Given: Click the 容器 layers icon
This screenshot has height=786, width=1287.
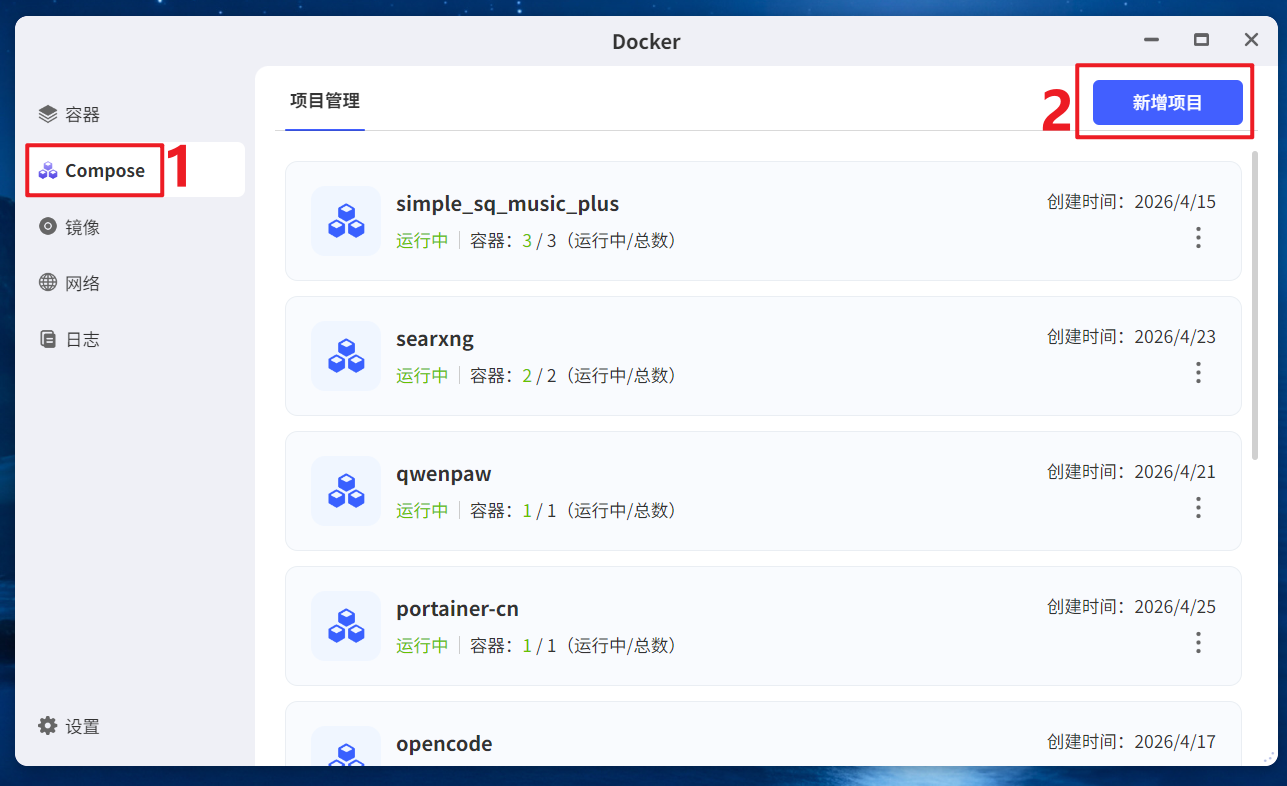Looking at the screenshot, I should [x=48, y=114].
